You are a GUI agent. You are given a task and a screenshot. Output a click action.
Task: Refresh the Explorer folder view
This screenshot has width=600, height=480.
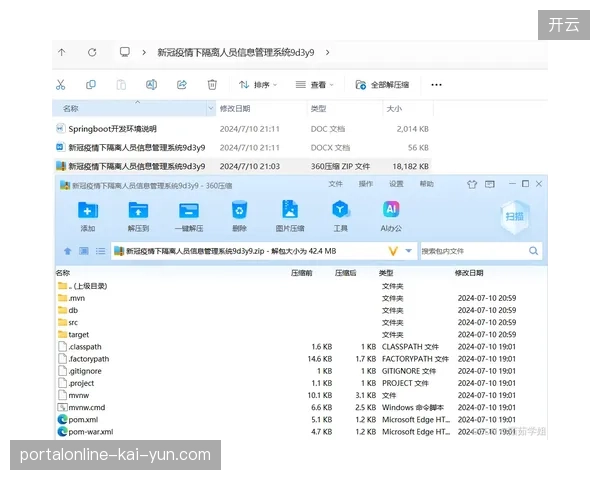click(92, 52)
